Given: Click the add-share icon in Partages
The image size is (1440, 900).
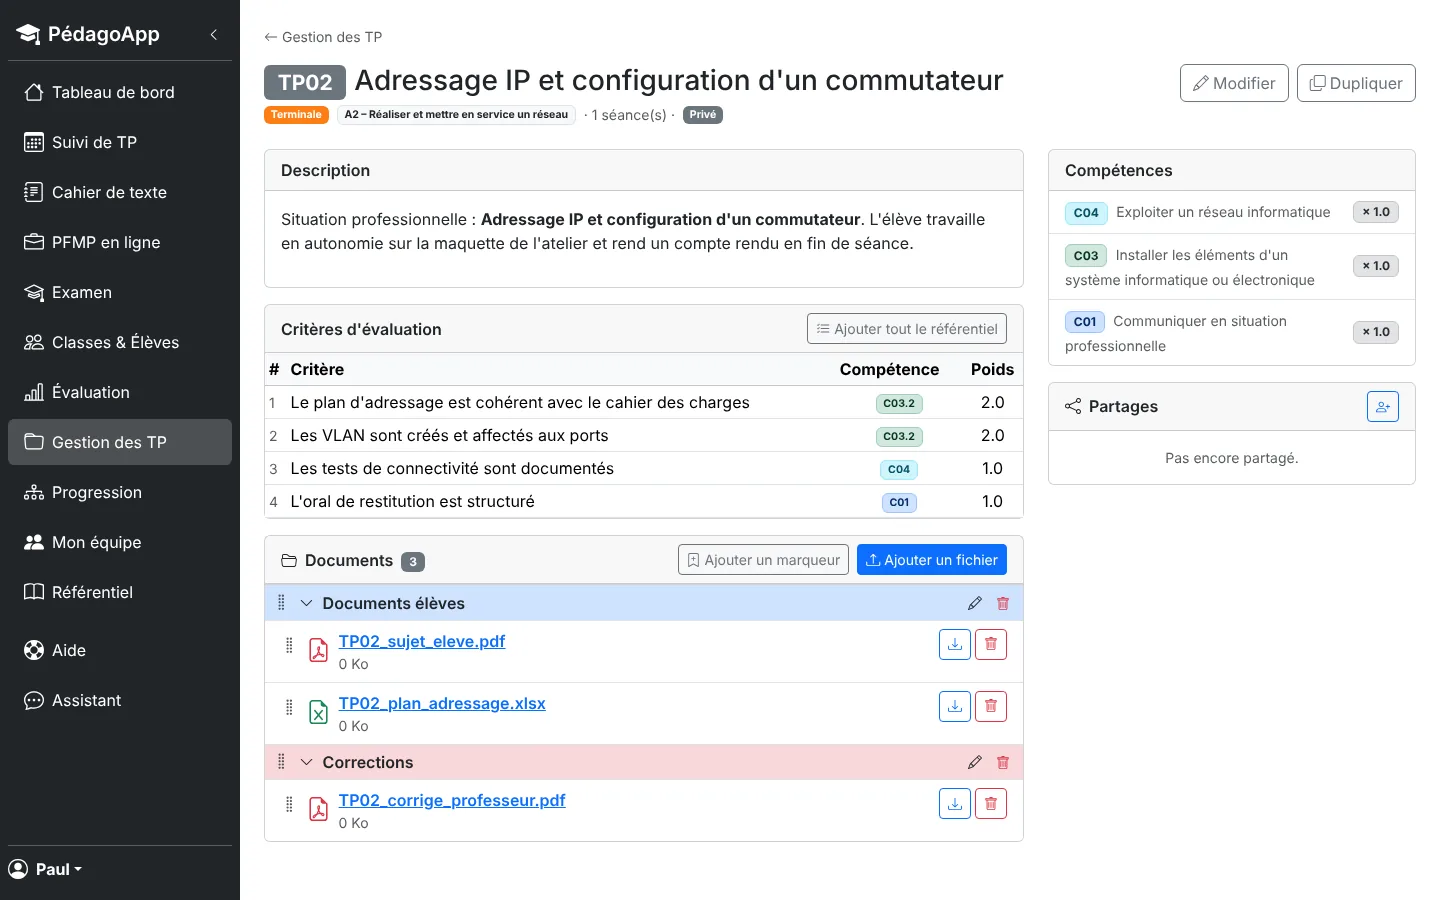Looking at the screenshot, I should 1383,407.
